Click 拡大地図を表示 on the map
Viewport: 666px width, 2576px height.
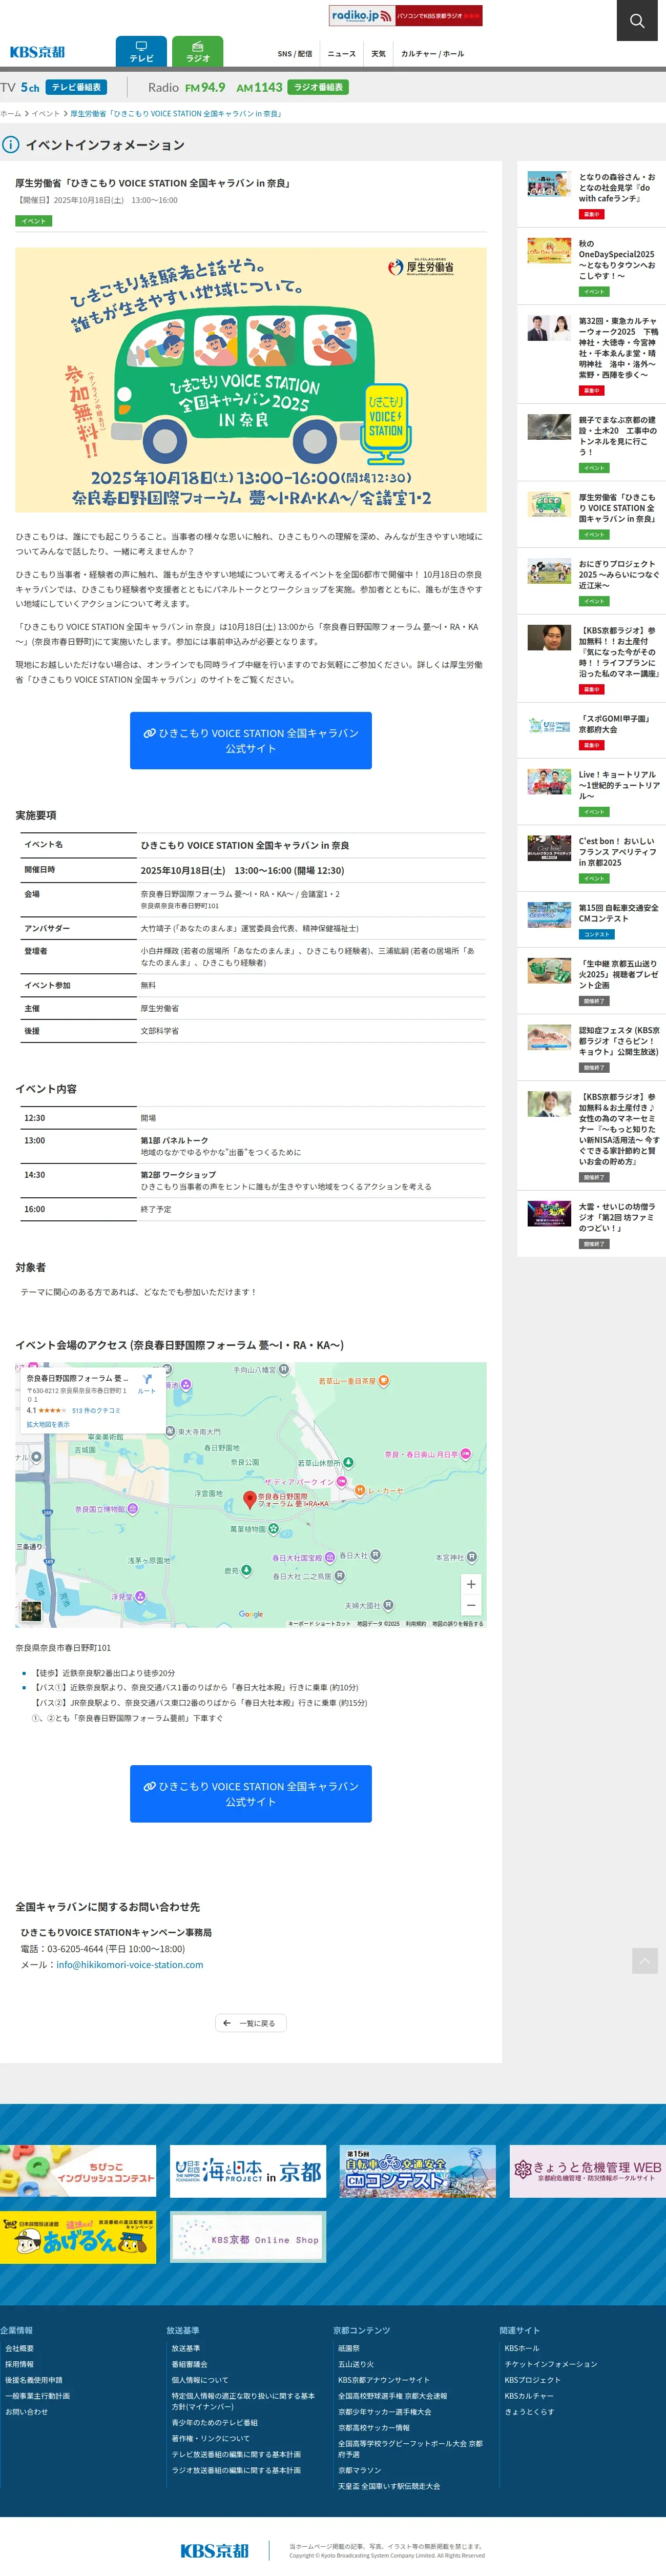coord(48,1424)
